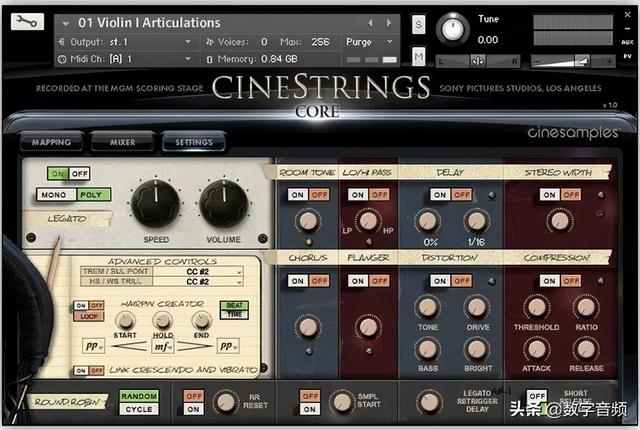Select CYCLE round robin mode

pyautogui.click(x=139, y=409)
